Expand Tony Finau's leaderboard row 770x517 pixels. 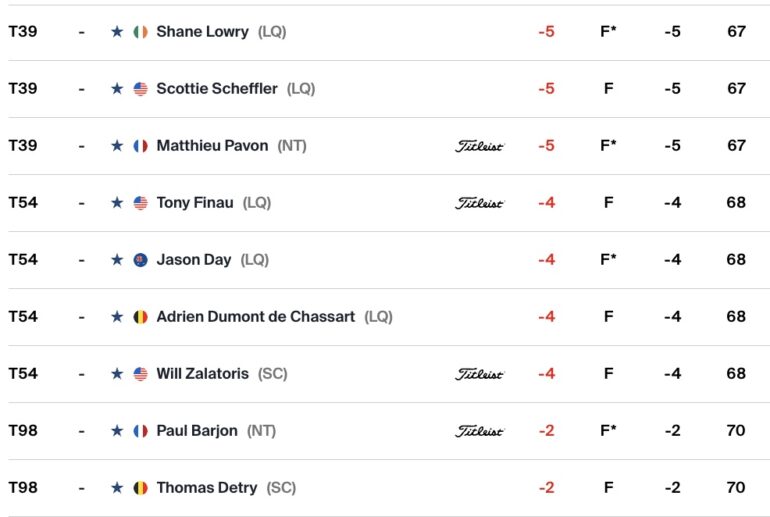pyautogui.click(x=385, y=203)
